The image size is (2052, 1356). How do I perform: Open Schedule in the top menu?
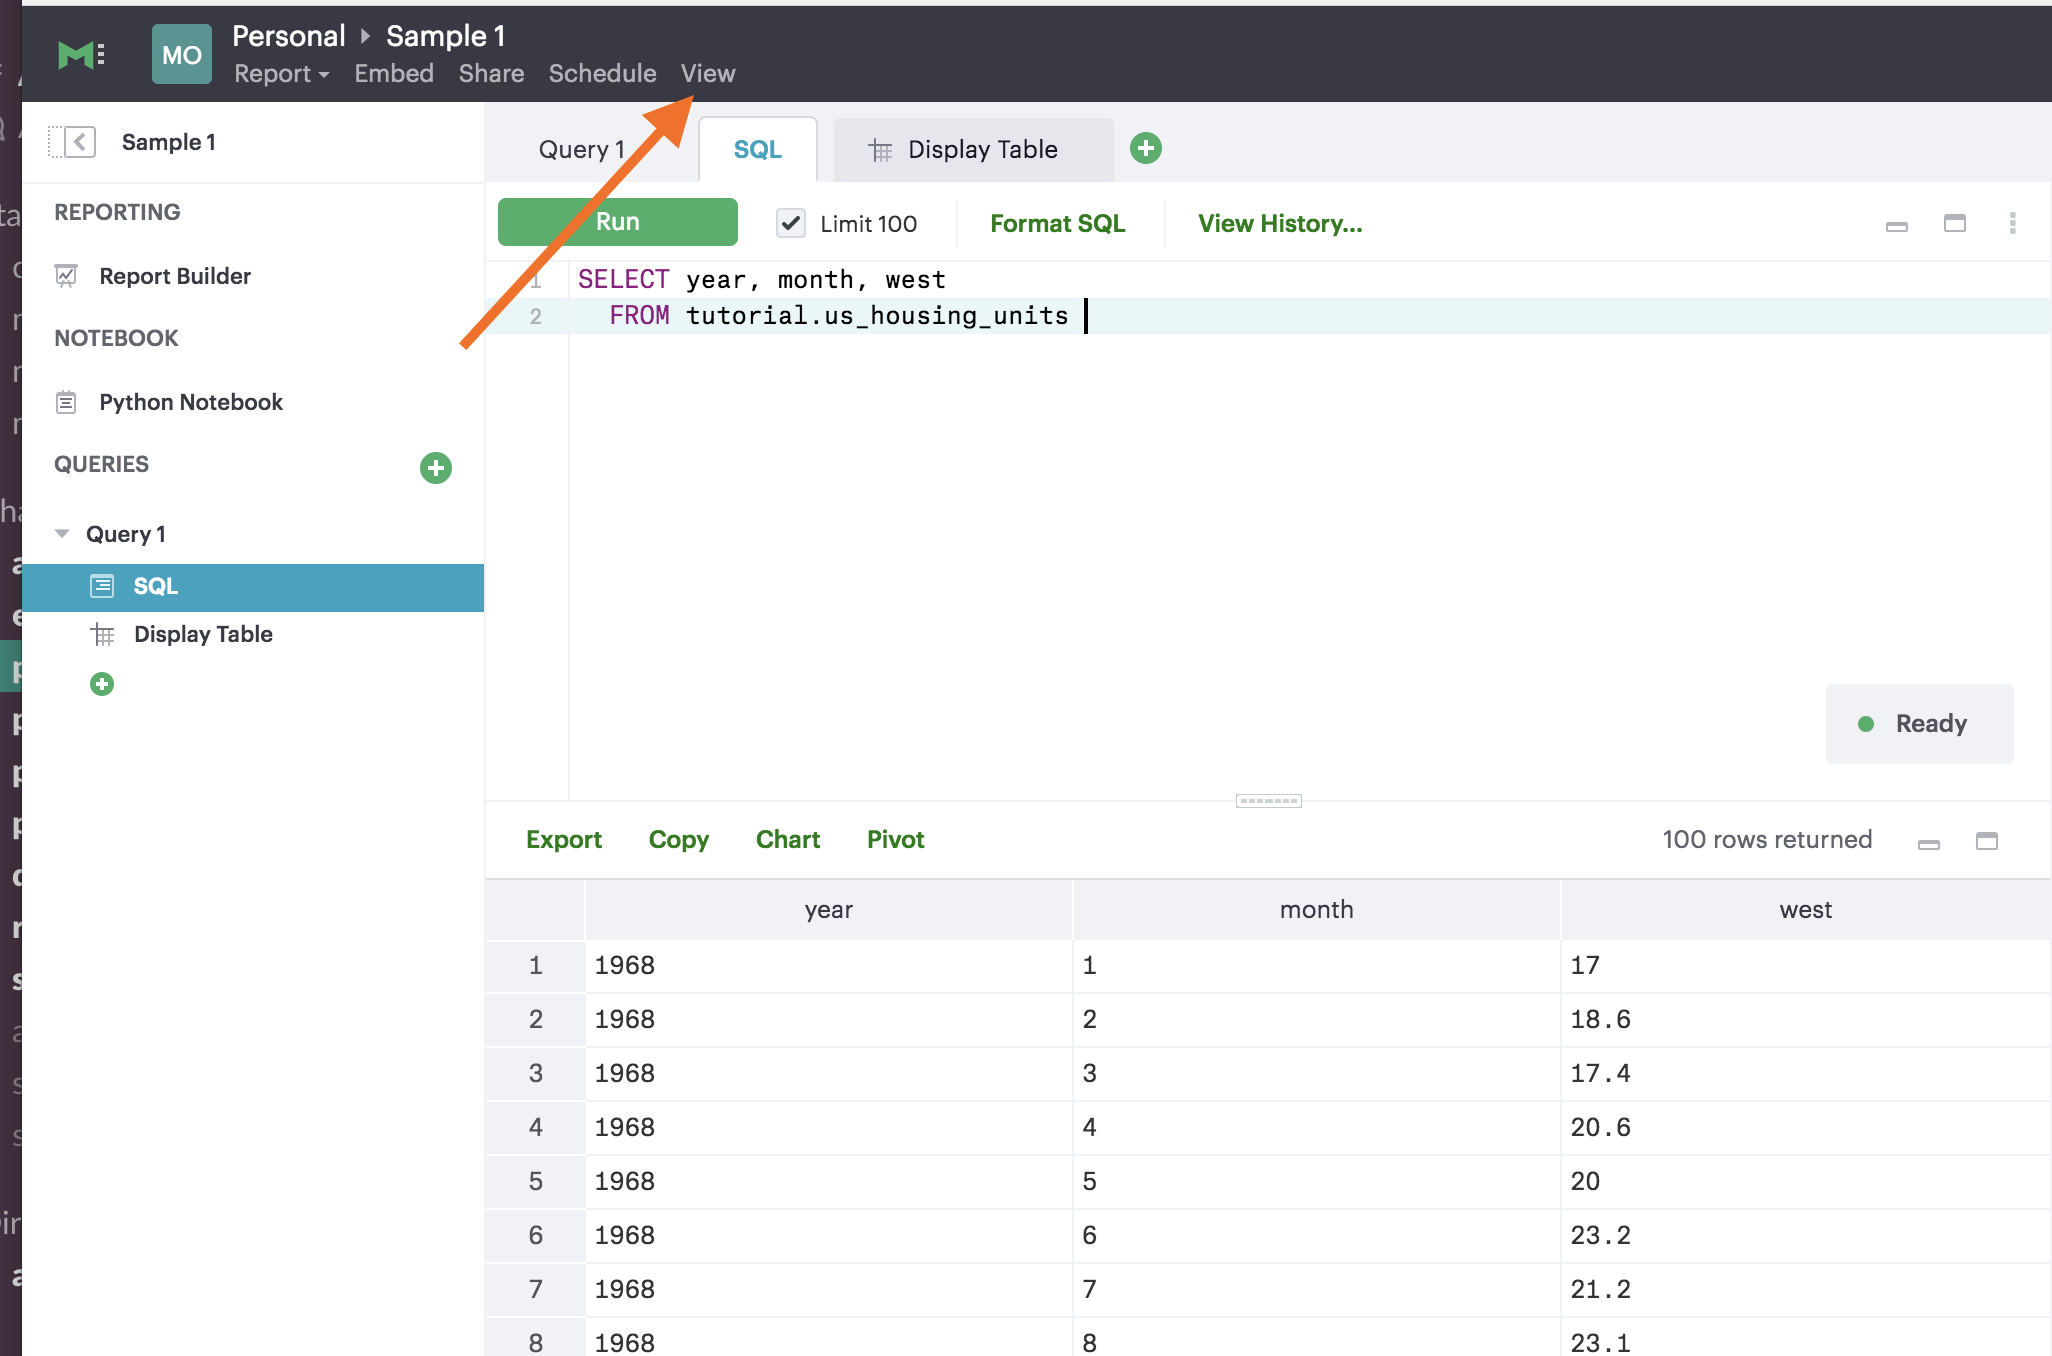click(x=602, y=74)
